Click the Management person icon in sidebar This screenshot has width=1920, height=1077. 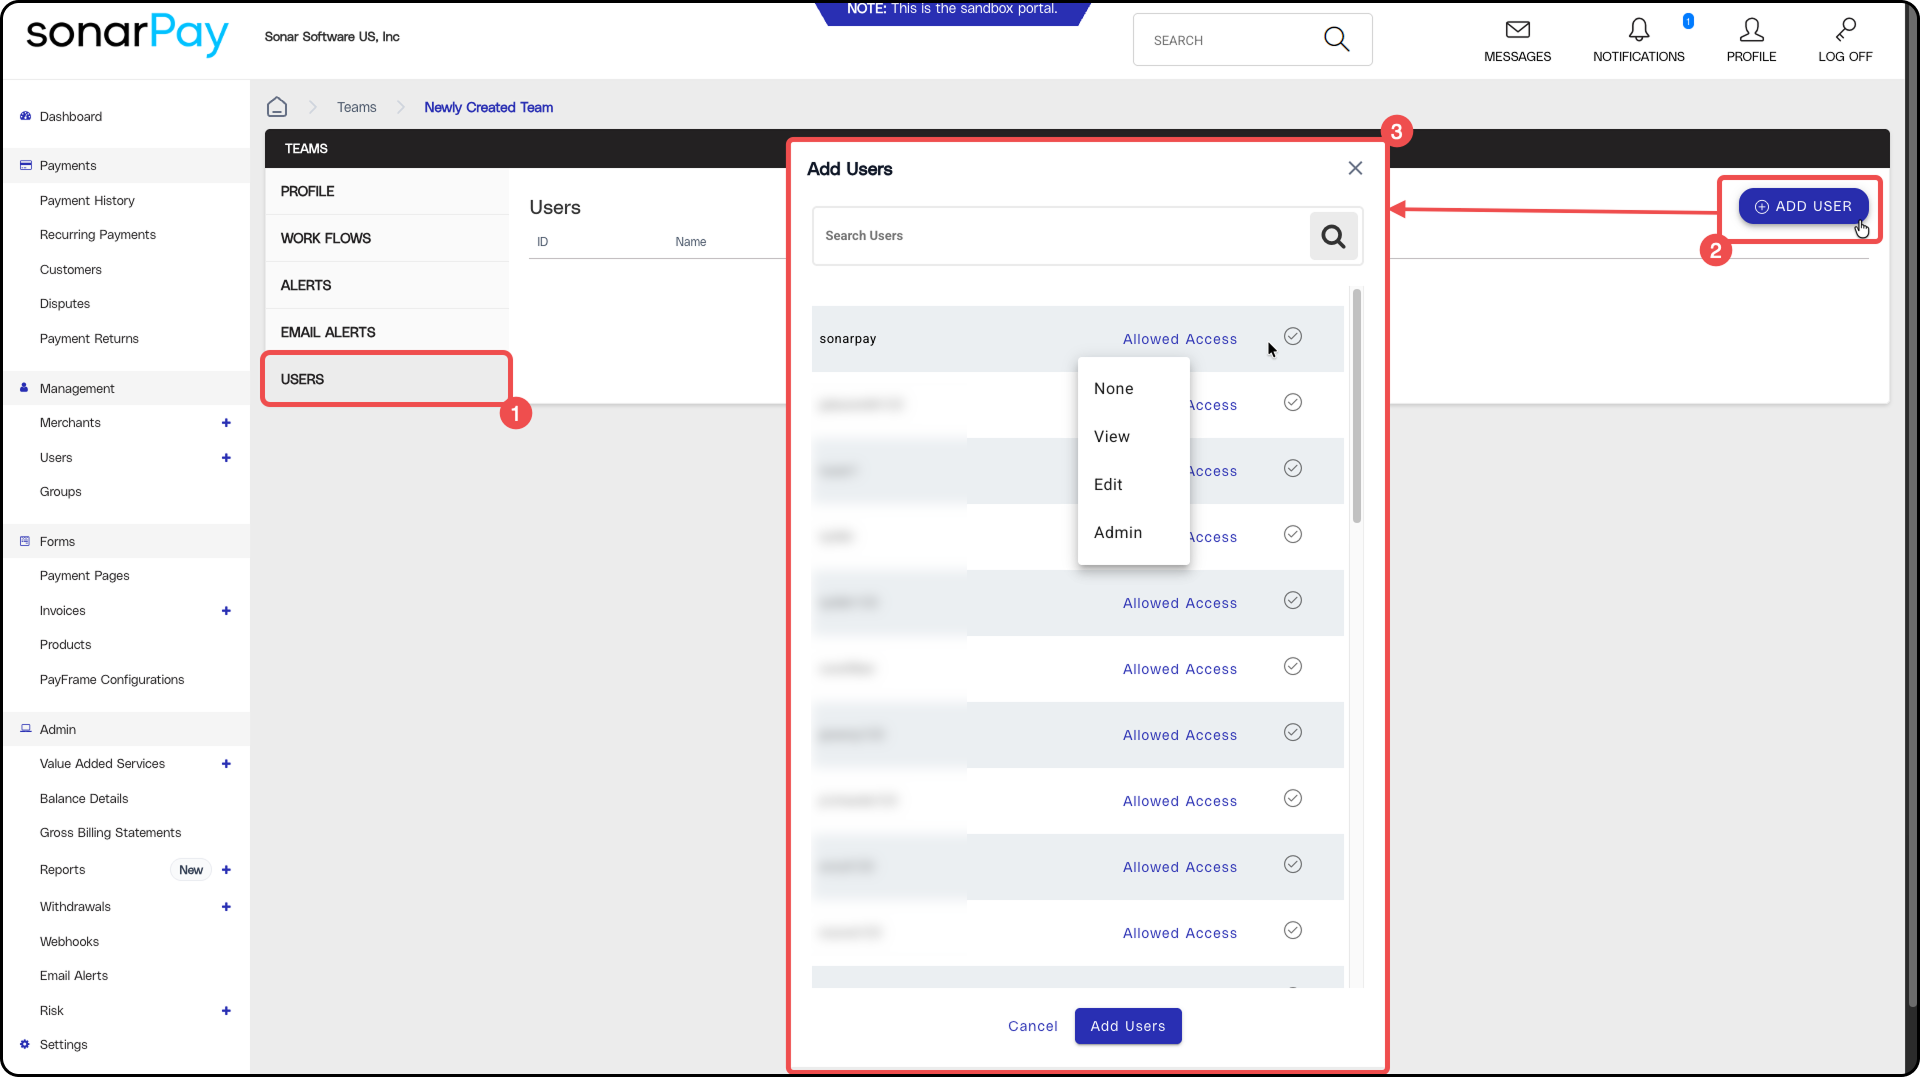[25, 388]
